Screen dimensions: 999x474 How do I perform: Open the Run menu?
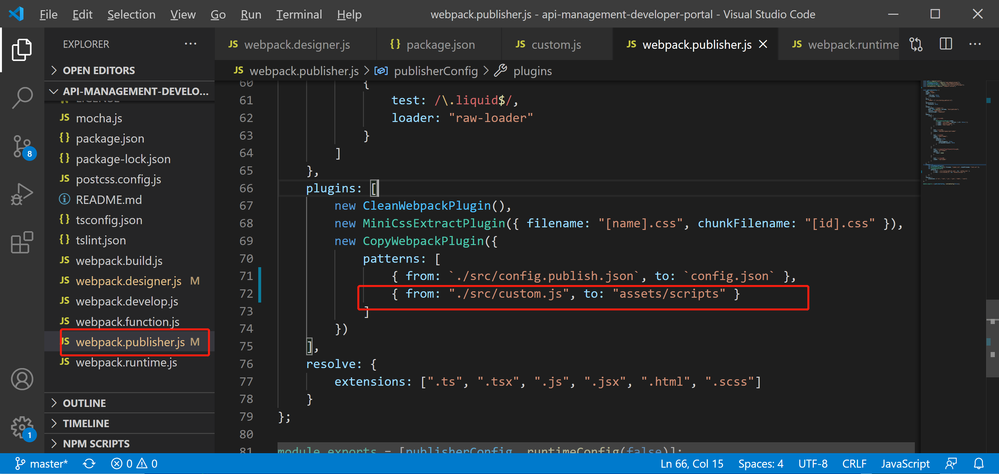point(251,14)
